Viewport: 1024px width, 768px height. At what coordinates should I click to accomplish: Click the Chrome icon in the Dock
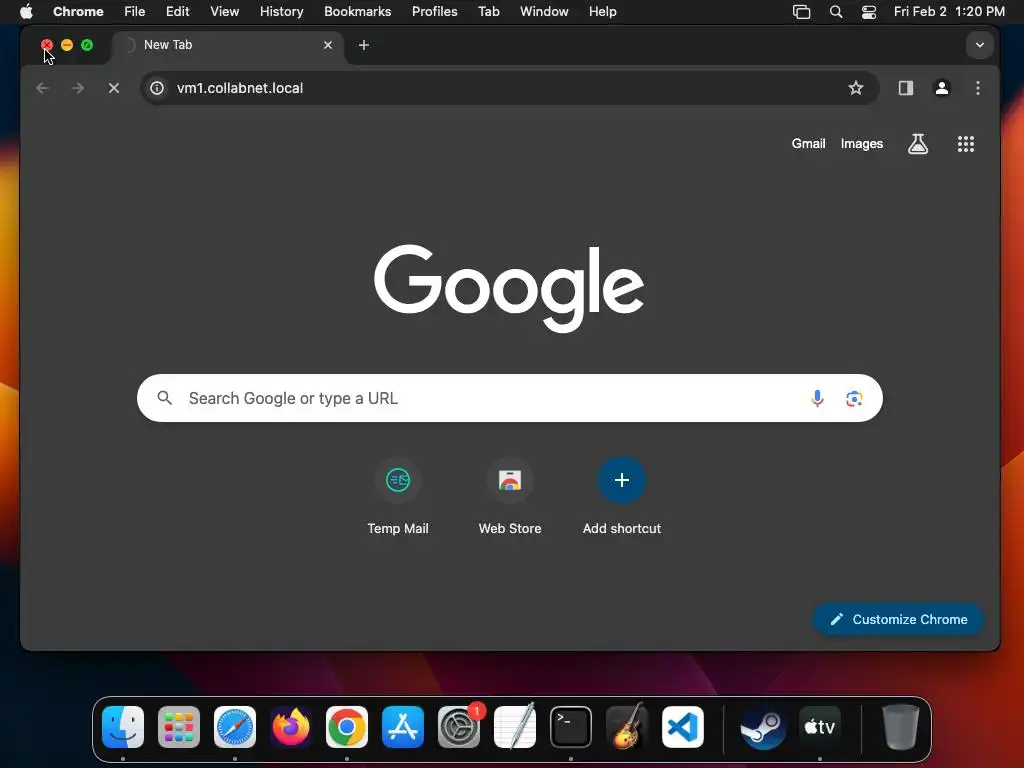(347, 727)
